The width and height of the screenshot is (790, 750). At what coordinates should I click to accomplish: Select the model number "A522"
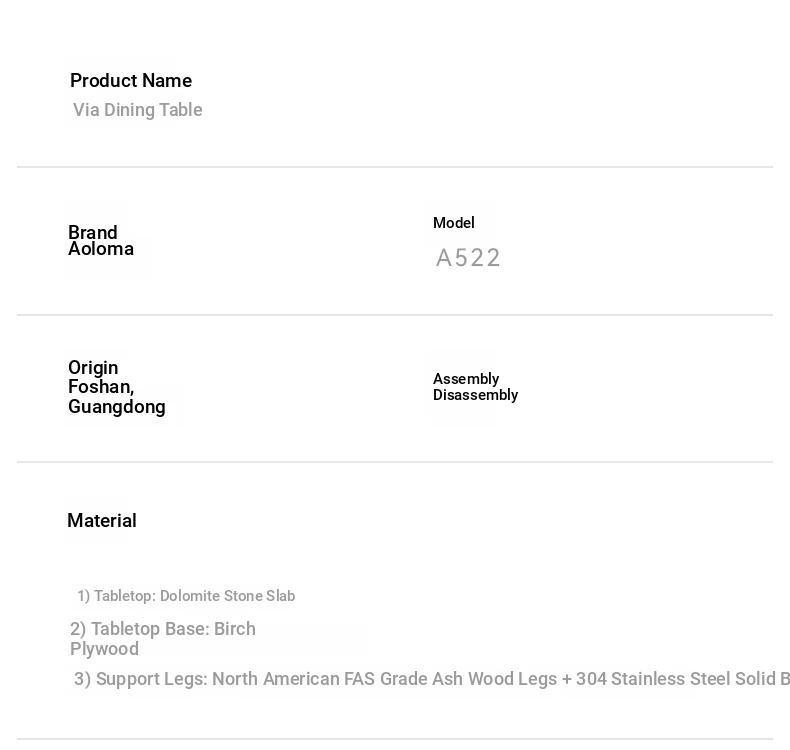(x=468, y=258)
